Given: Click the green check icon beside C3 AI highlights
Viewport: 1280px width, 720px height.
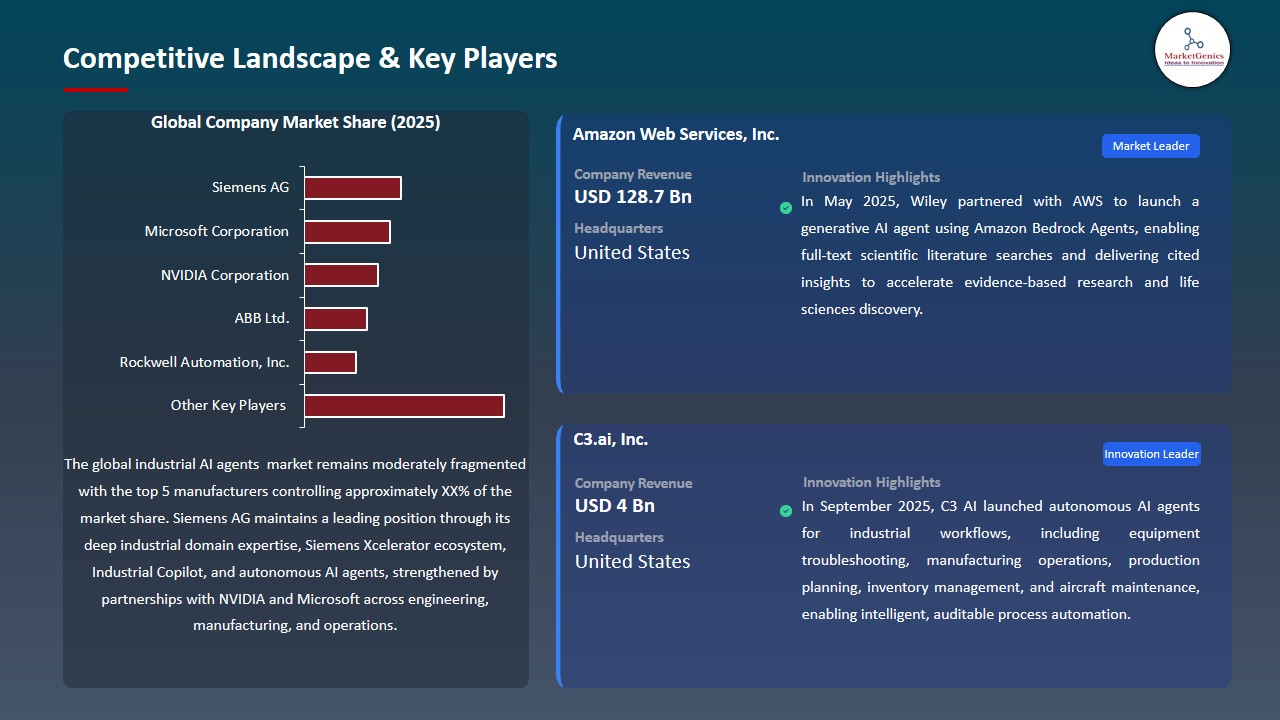Looking at the screenshot, I should point(786,511).
